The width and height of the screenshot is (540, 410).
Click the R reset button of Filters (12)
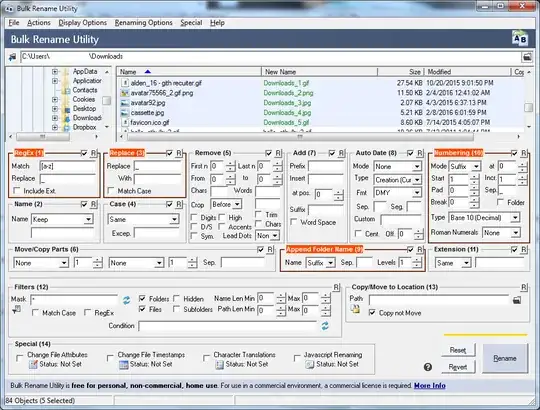(336, 287)
